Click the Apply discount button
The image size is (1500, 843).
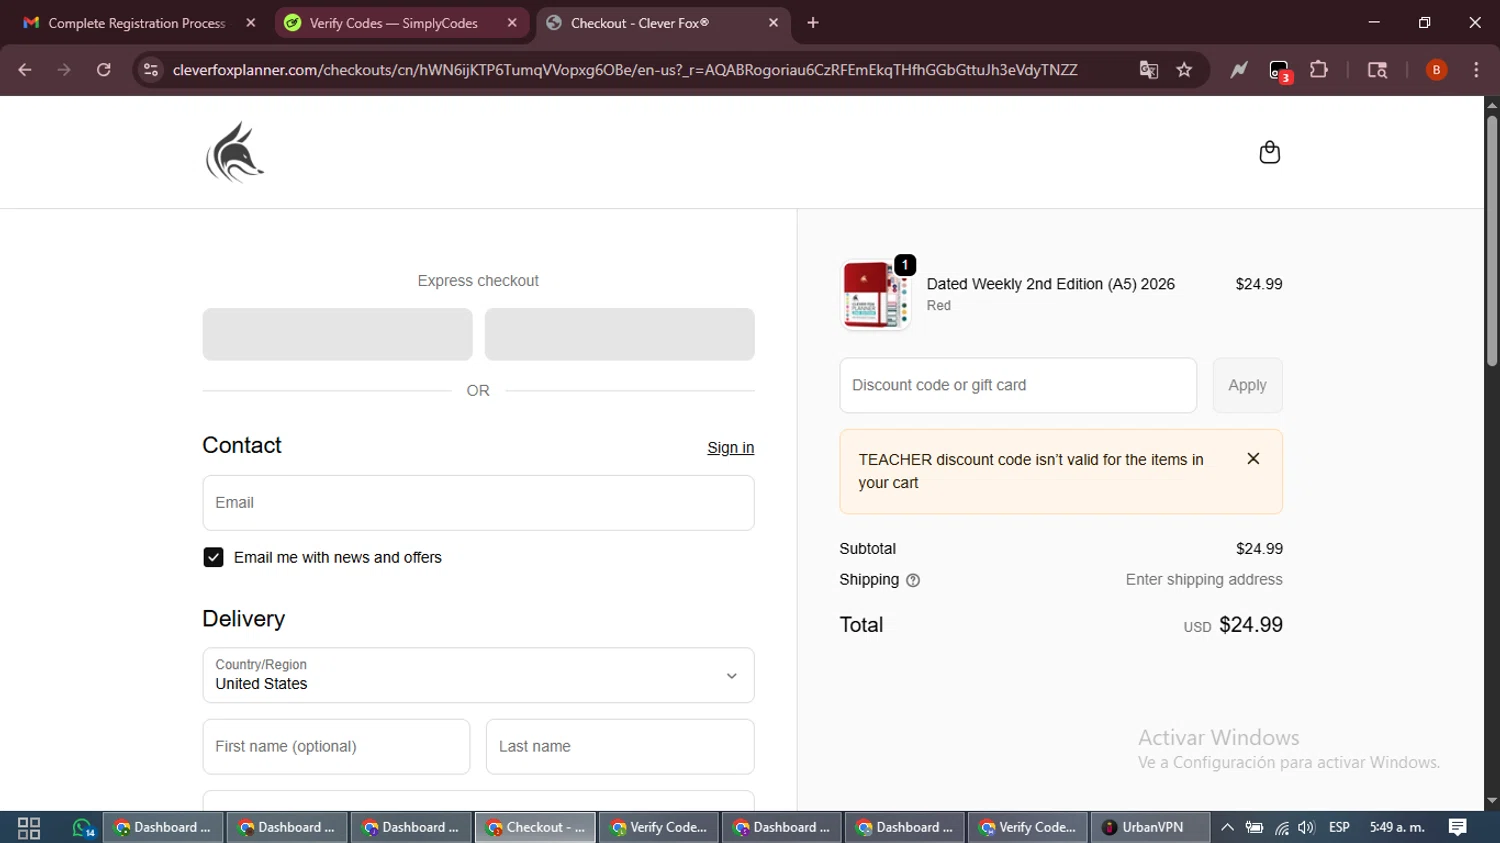point(1247,385)
